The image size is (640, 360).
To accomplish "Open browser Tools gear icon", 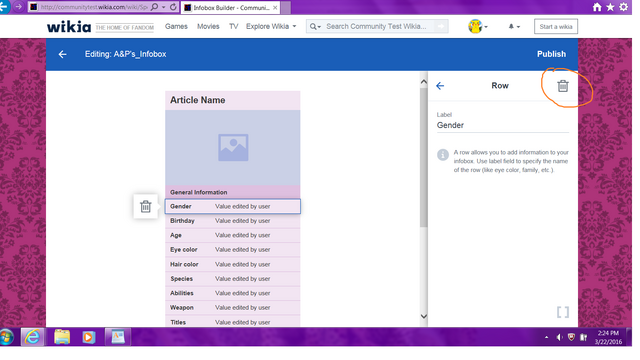I will coord(624,7).
